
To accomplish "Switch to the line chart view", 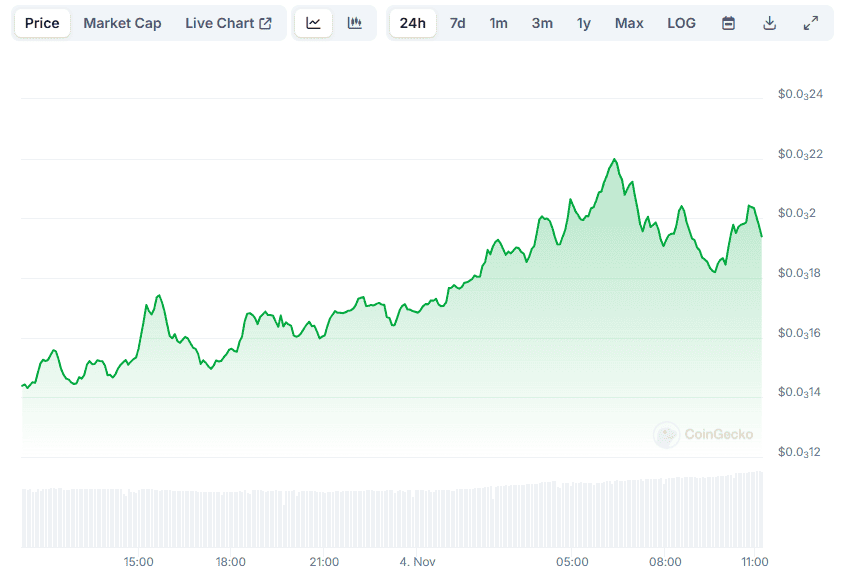I will click(x=313, y=23).
